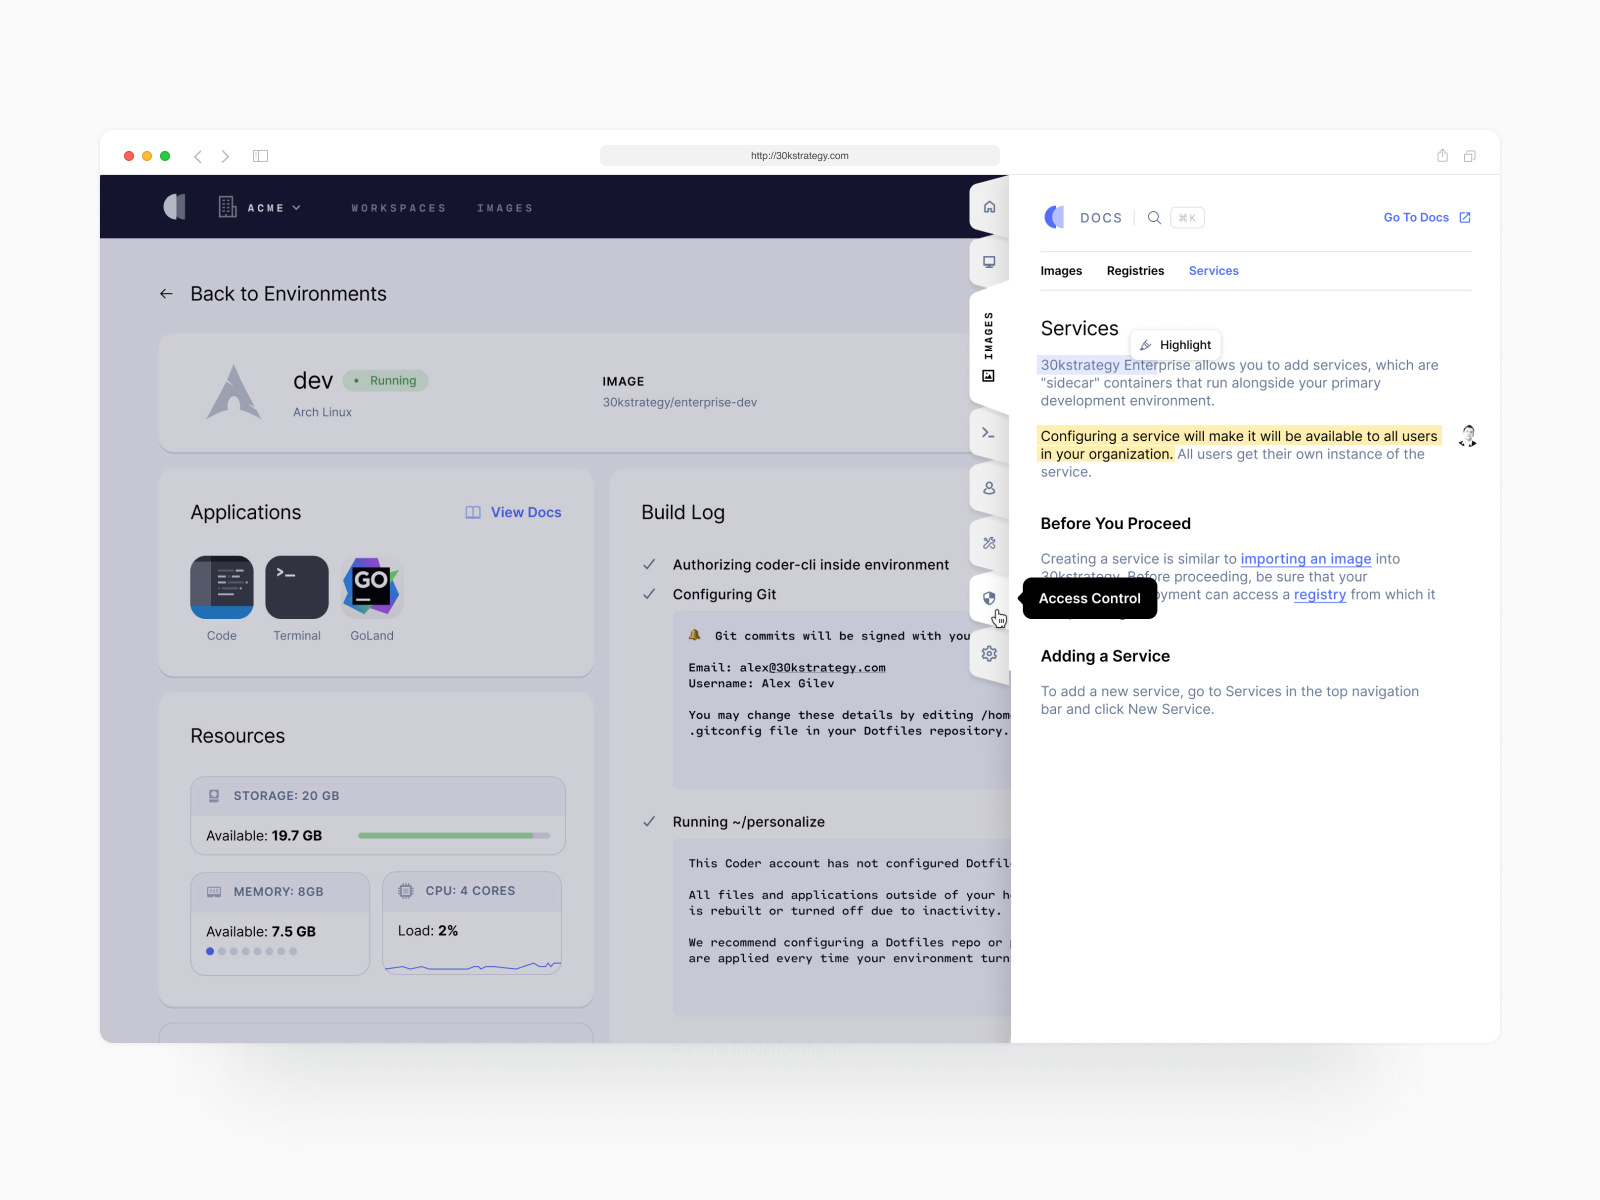Click the docs search magnifier icon

tap(1154, 217)
